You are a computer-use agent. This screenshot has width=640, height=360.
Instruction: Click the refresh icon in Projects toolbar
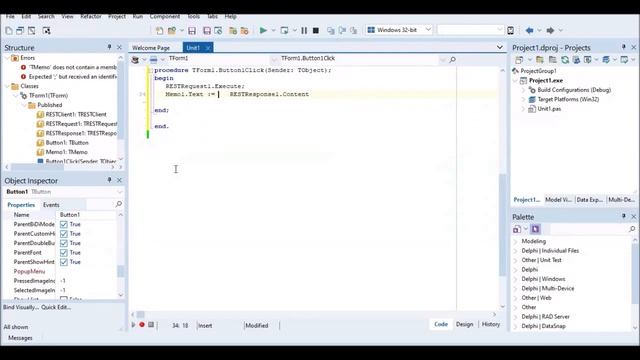(565, 60)
